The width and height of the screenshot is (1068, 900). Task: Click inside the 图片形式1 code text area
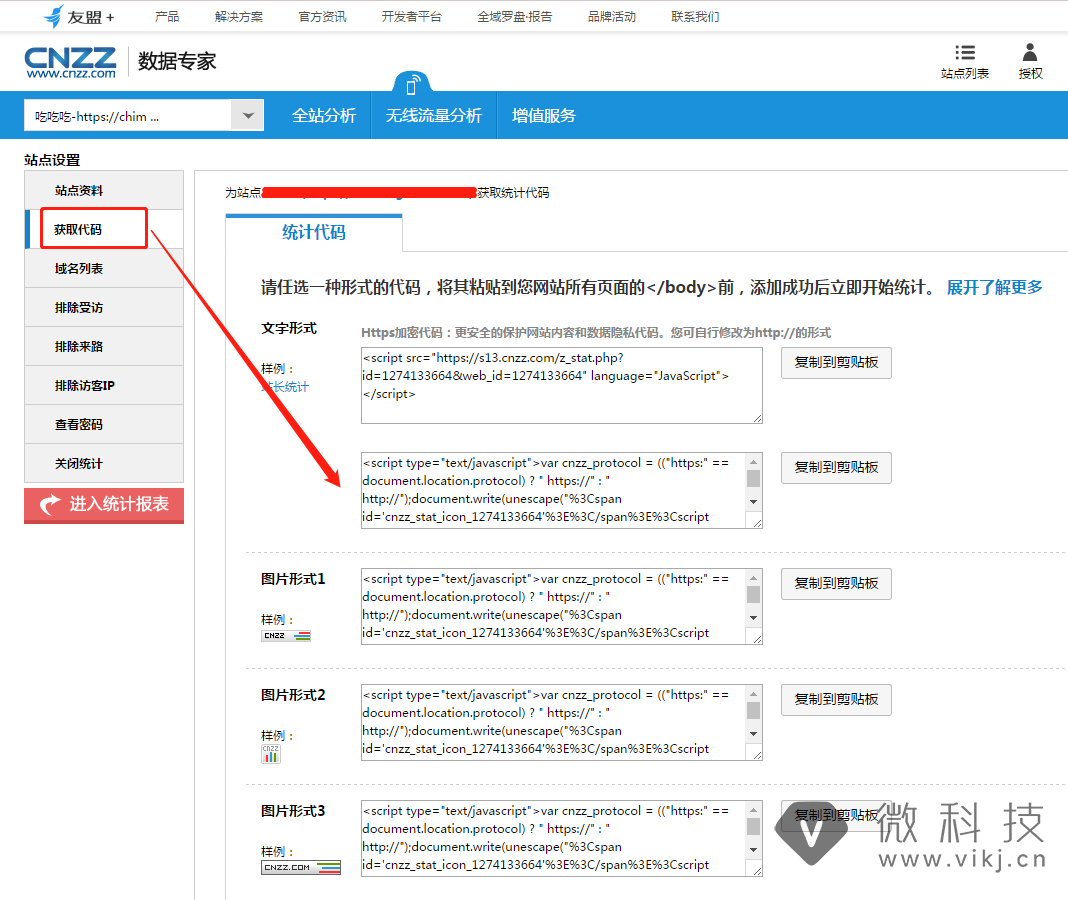(x=550, y=606)
